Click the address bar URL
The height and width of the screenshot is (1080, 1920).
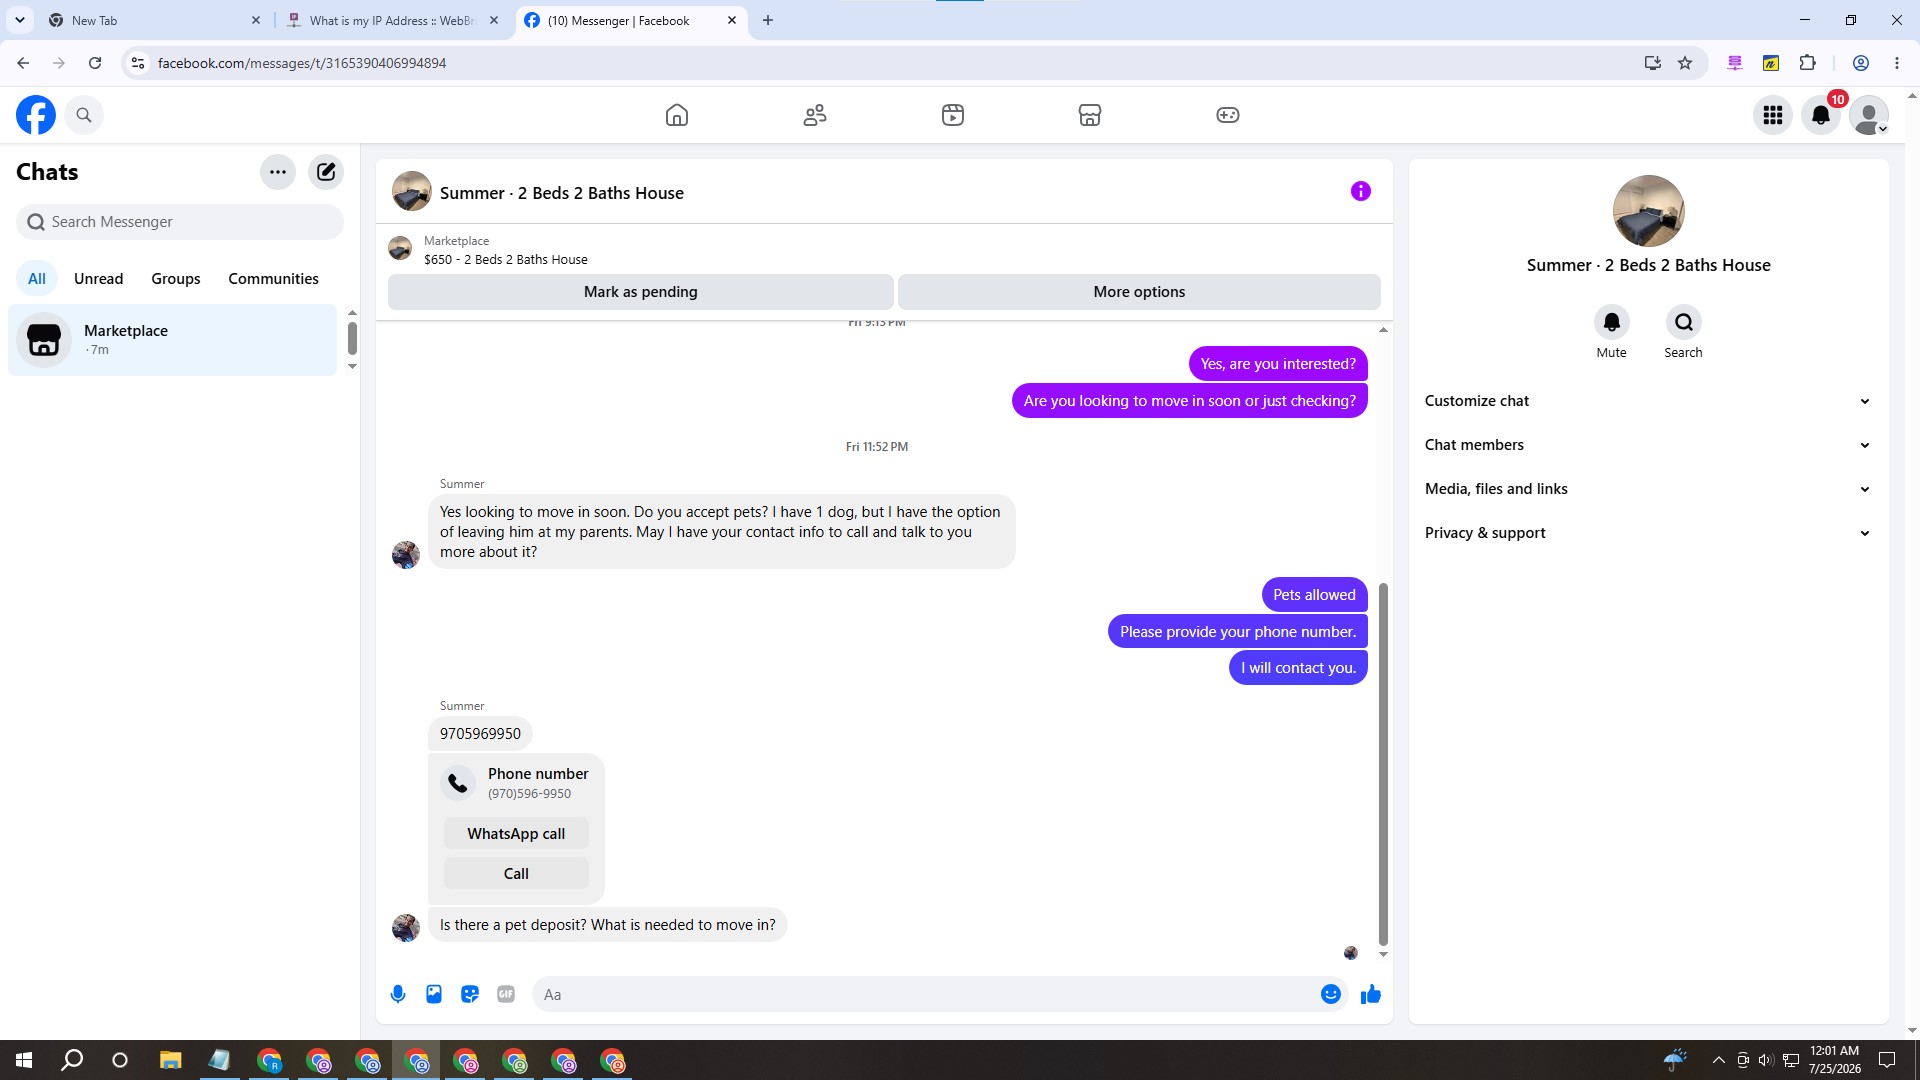pyautogui.click(x=302, y=63)
